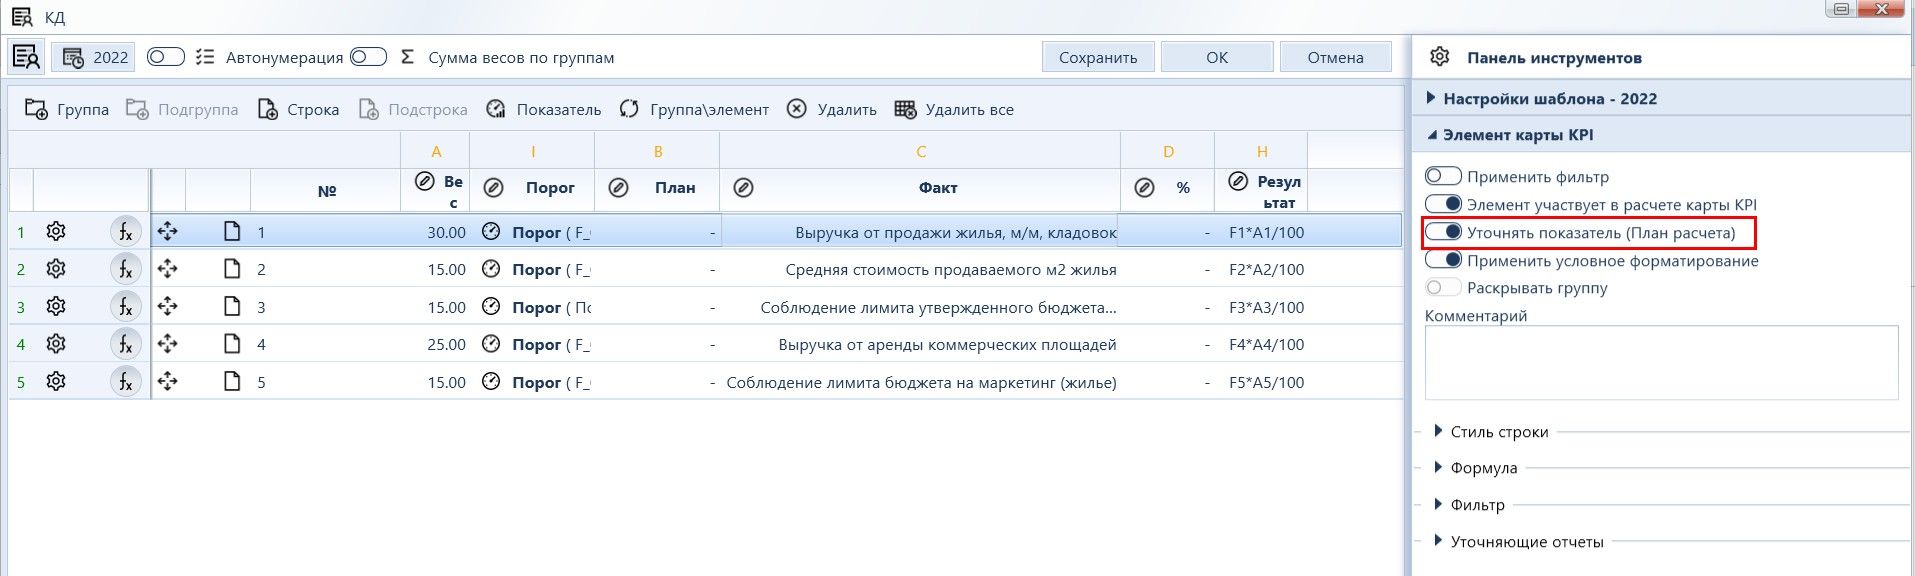This screenshot has width=1915, height=576.
Task: Add a new Строка
Action: click(x=298, y=109)
